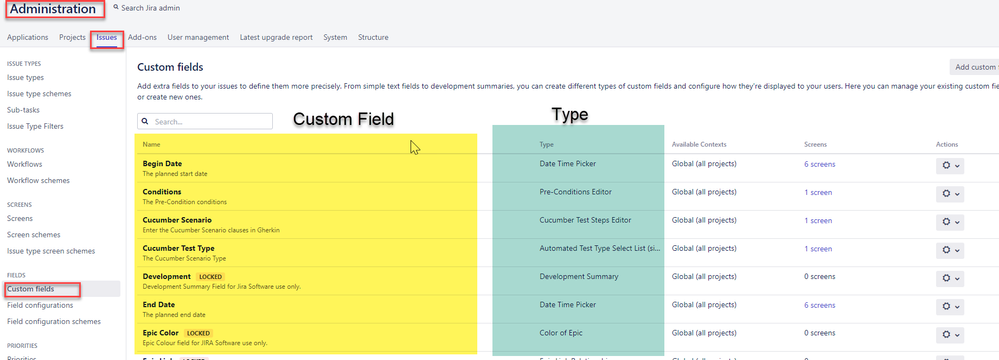The width and height of the screenshot is (999, 360).
Task: Open the Development row gear actions menu
Action: point(949,278)
